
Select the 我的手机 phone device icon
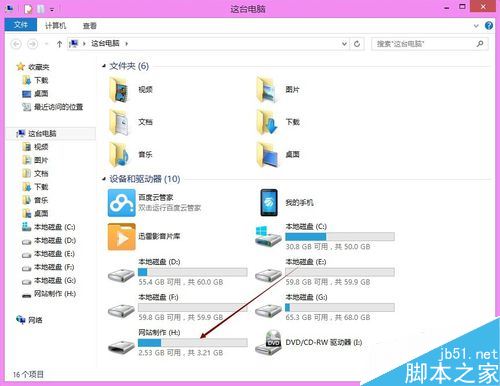(269, 203)
